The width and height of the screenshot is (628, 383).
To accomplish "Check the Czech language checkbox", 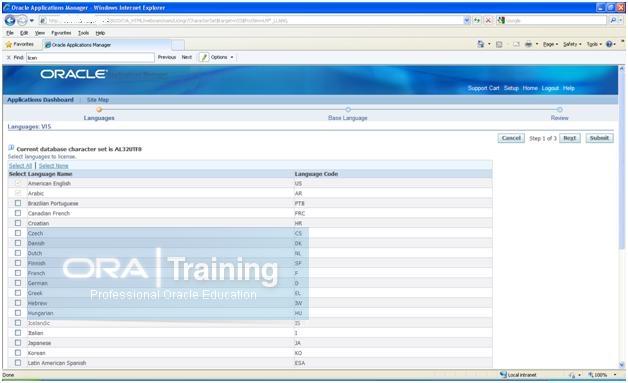I will (18, 233).
